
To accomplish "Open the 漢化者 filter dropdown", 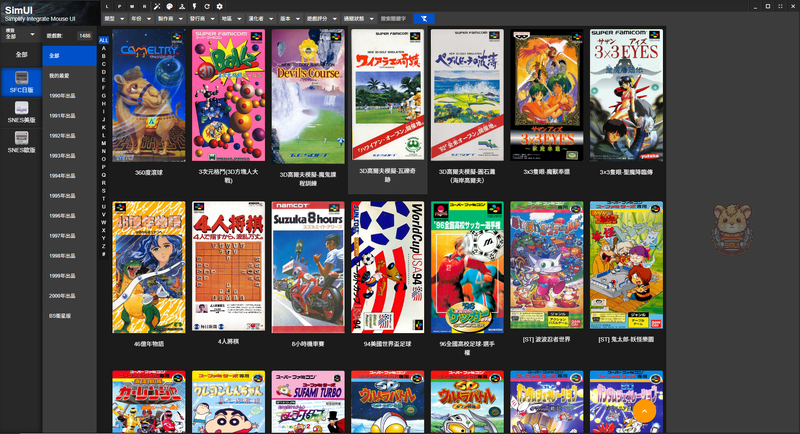I will pyautogui.click(x=260, y=18).
